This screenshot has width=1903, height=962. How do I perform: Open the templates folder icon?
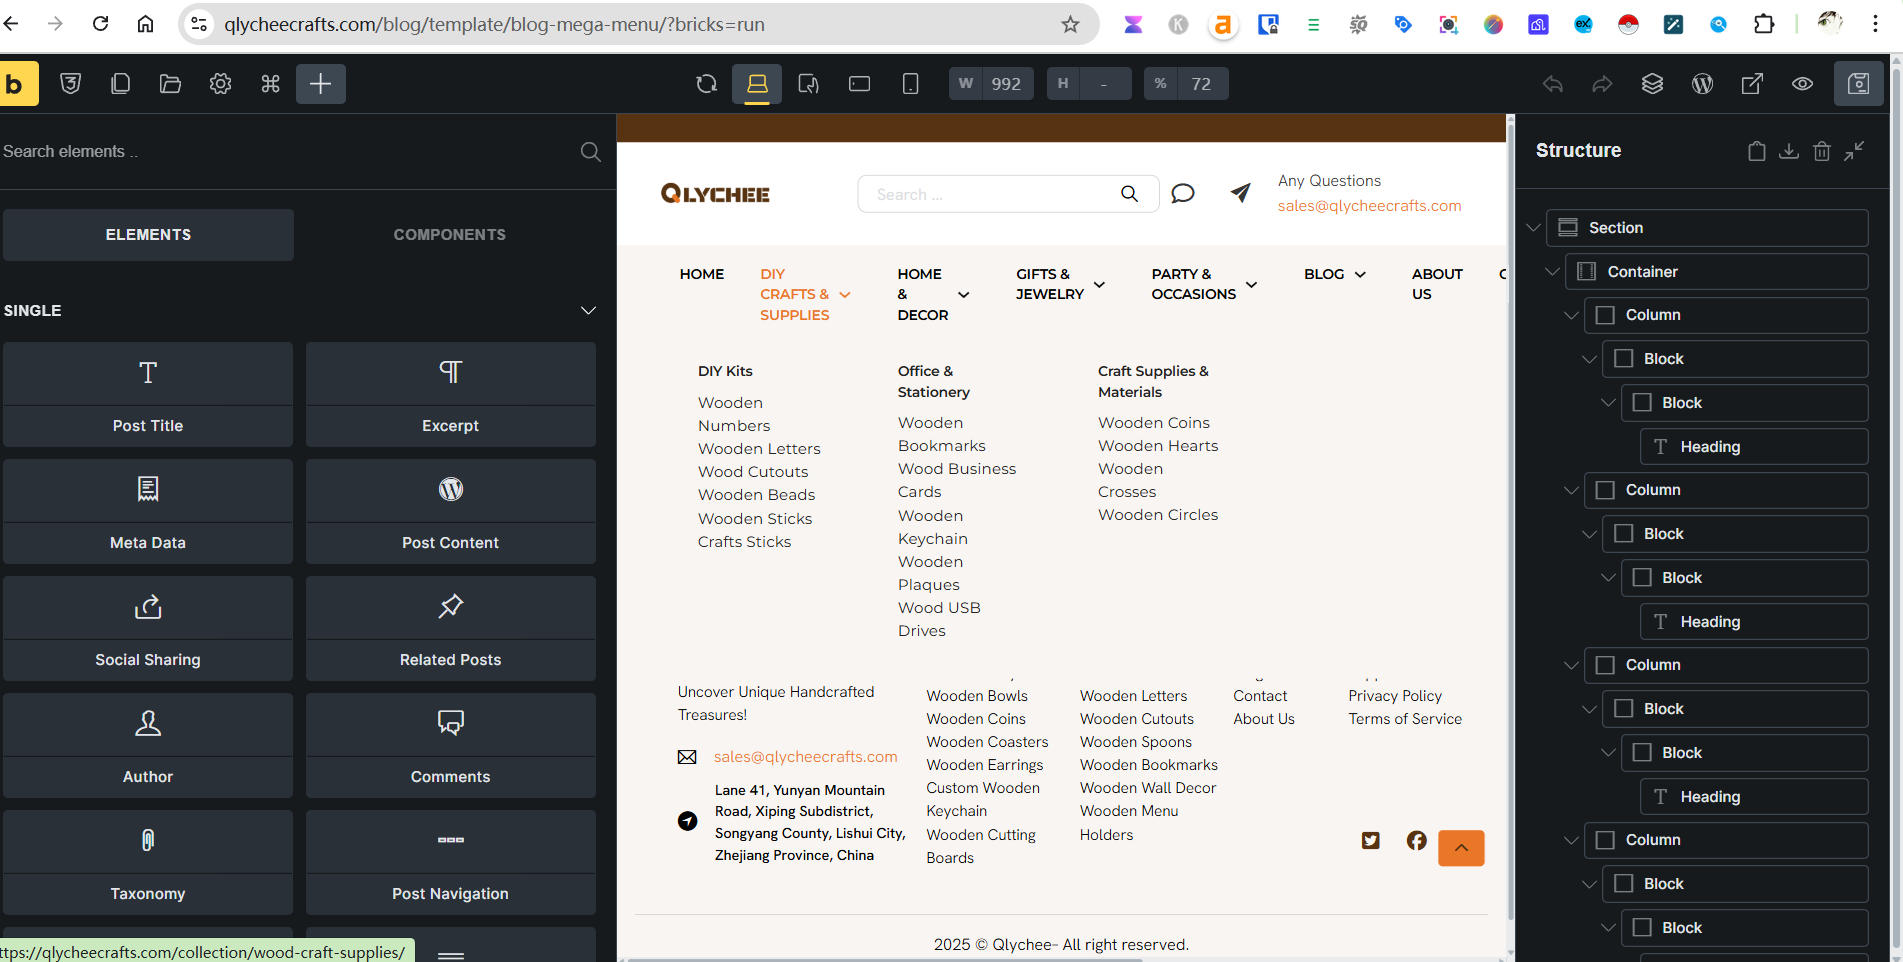coord(170,84)
